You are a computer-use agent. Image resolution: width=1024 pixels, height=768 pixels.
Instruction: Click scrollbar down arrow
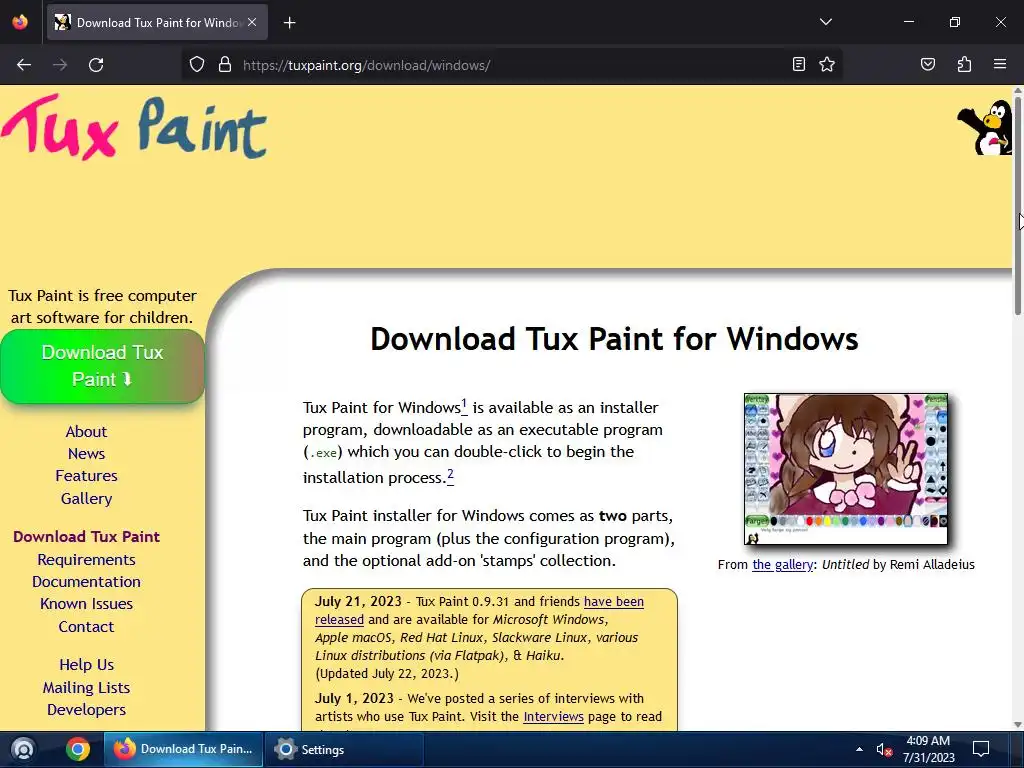tap(1017, 724)
